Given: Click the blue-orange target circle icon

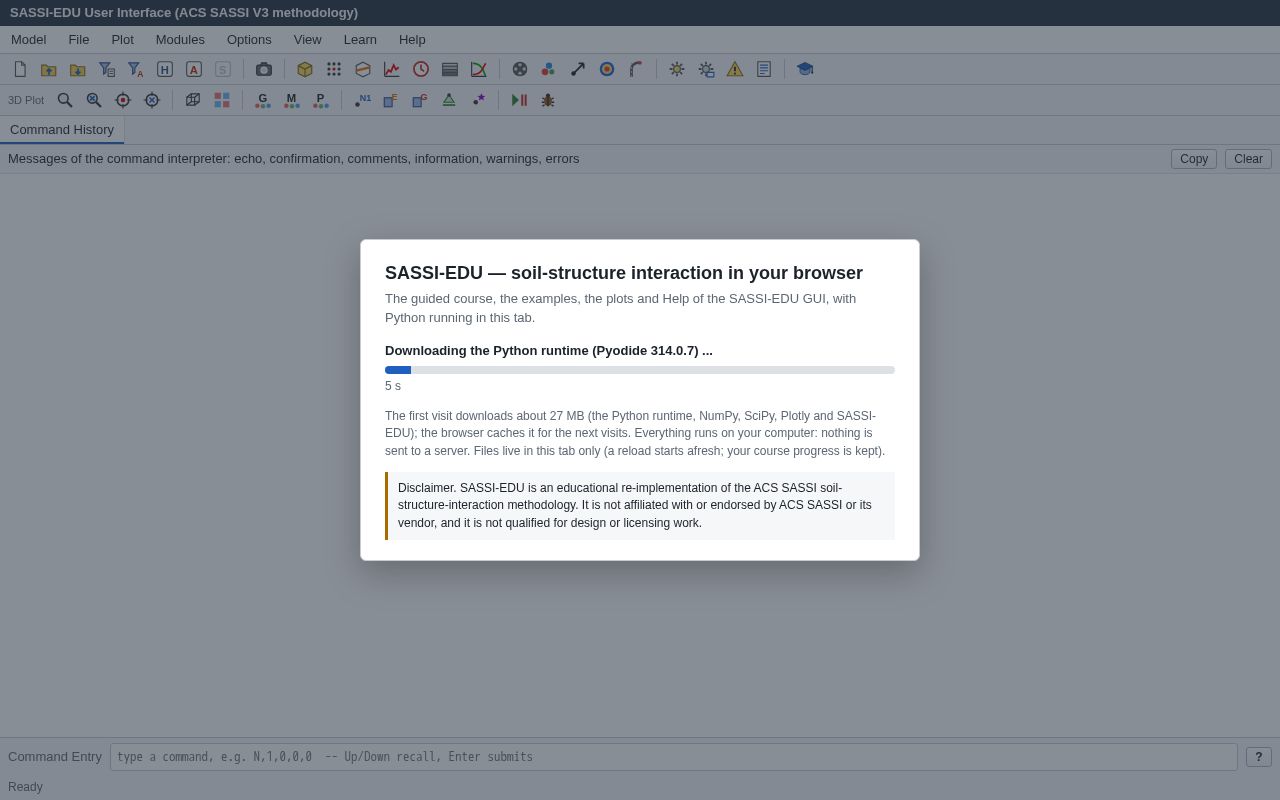Looking at the screenshot, I should coord(607,69).
